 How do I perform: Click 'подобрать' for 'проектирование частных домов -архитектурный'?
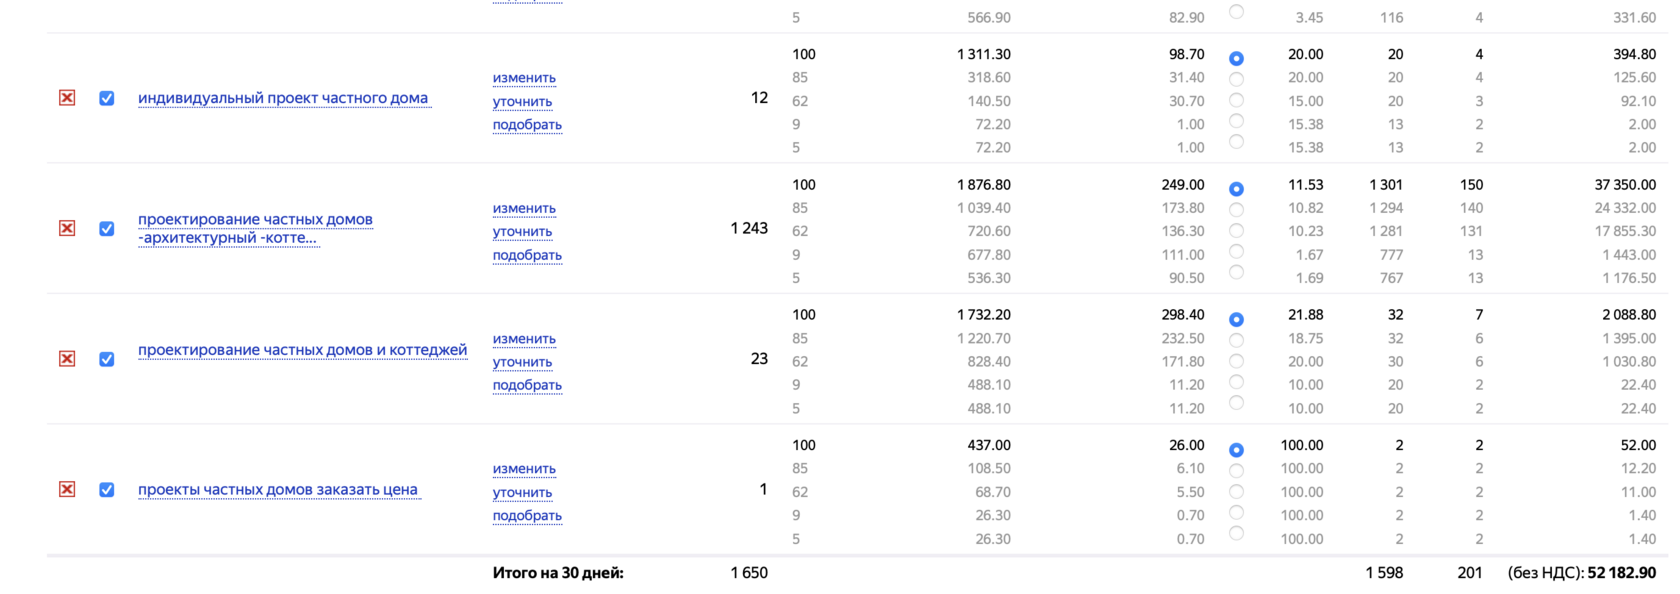527,255
